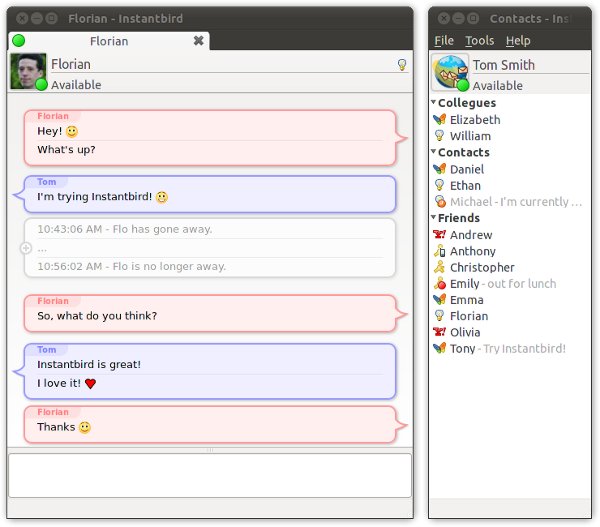Click Tom Smith's avatar in the Contacts window
Viewport: 600px width, 527px height.
point(449,72)
